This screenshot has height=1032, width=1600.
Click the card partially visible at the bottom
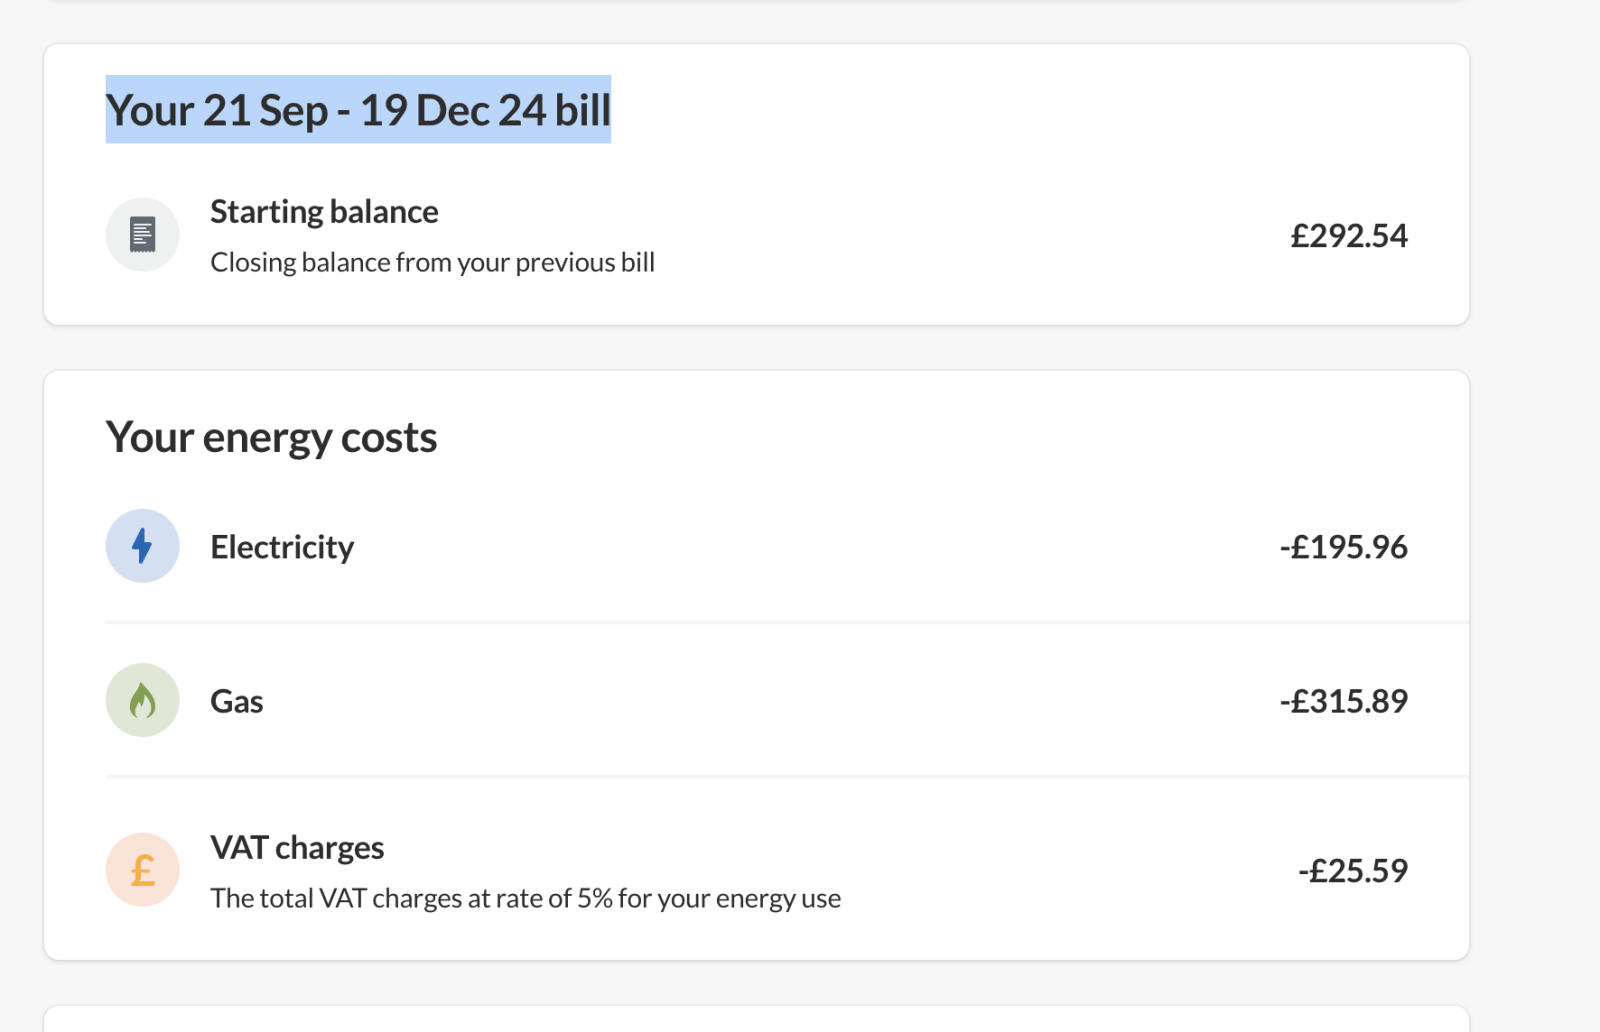pos(757,1019)
